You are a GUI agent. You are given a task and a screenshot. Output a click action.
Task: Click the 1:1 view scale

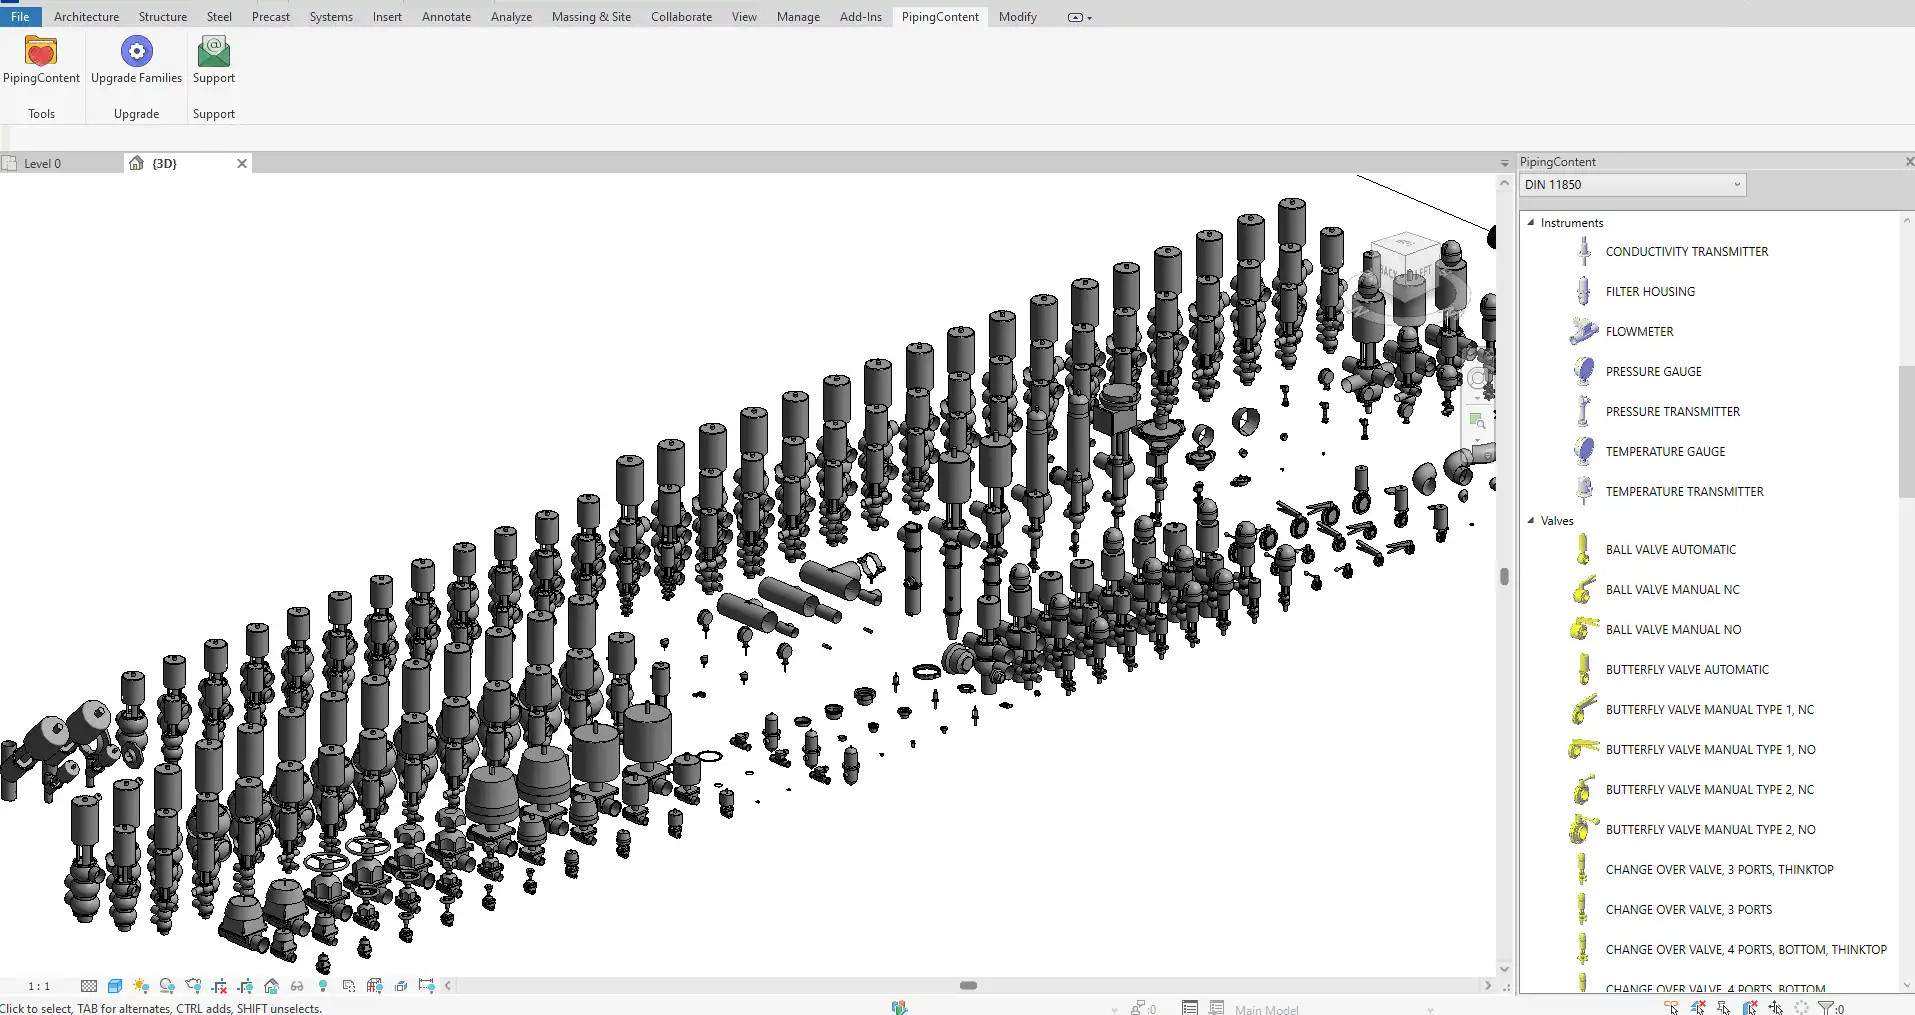click(x=39, y=986)
